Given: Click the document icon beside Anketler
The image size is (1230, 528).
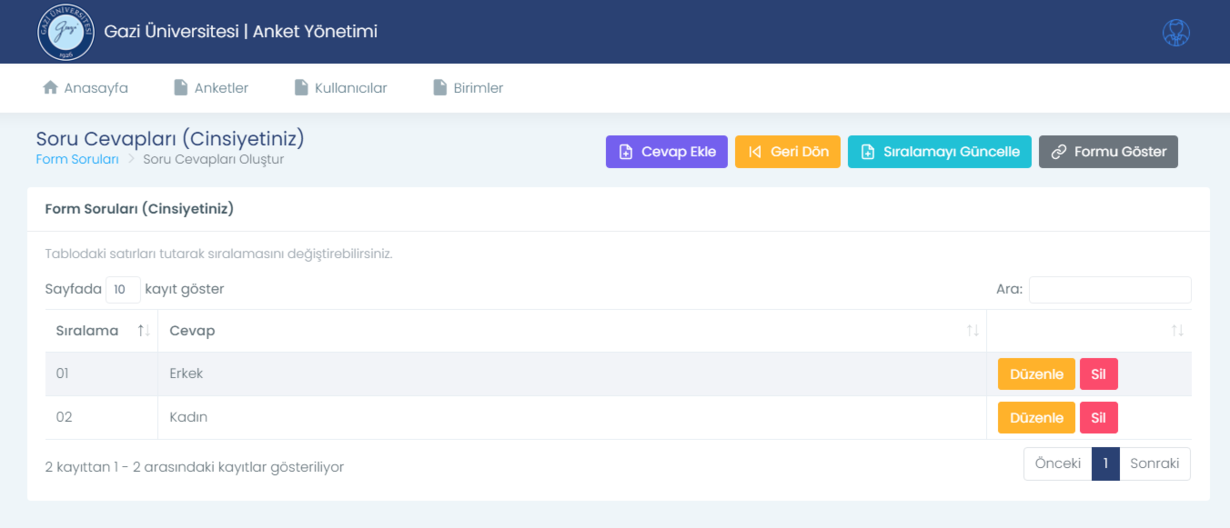Looking at the screenshot, I should (181, 88).
